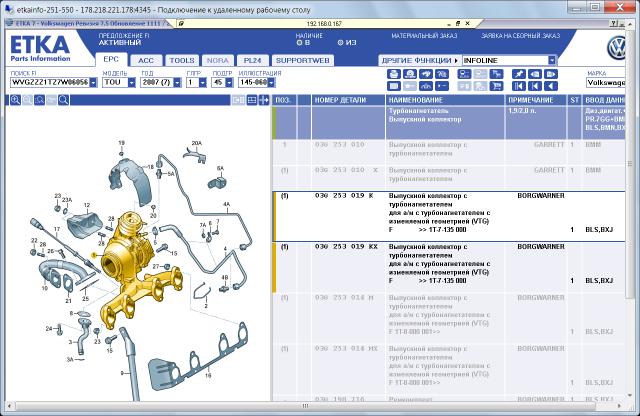This screenshot has width=640, height=416.
Task: Switch to the PL24 tab
Action: (x=252, y=60)
